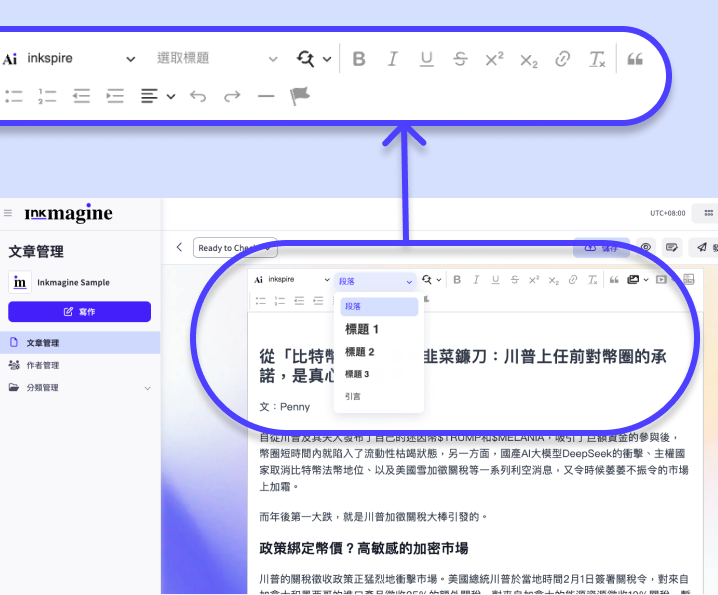
Task: Insert video from the small editor toolbar
Action: point(661,279)
